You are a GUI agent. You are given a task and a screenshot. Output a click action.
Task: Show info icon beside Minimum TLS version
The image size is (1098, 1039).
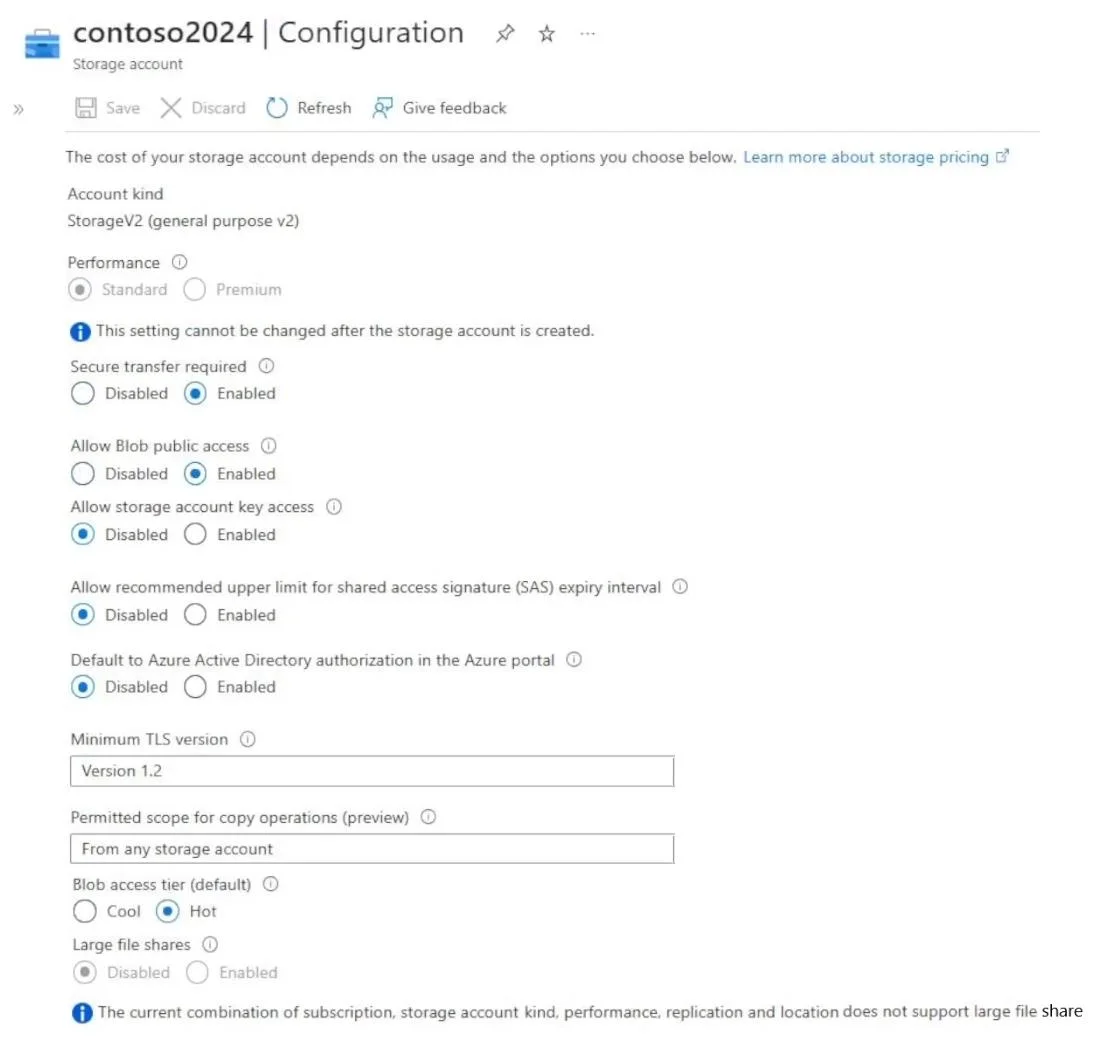pos(248,739)
